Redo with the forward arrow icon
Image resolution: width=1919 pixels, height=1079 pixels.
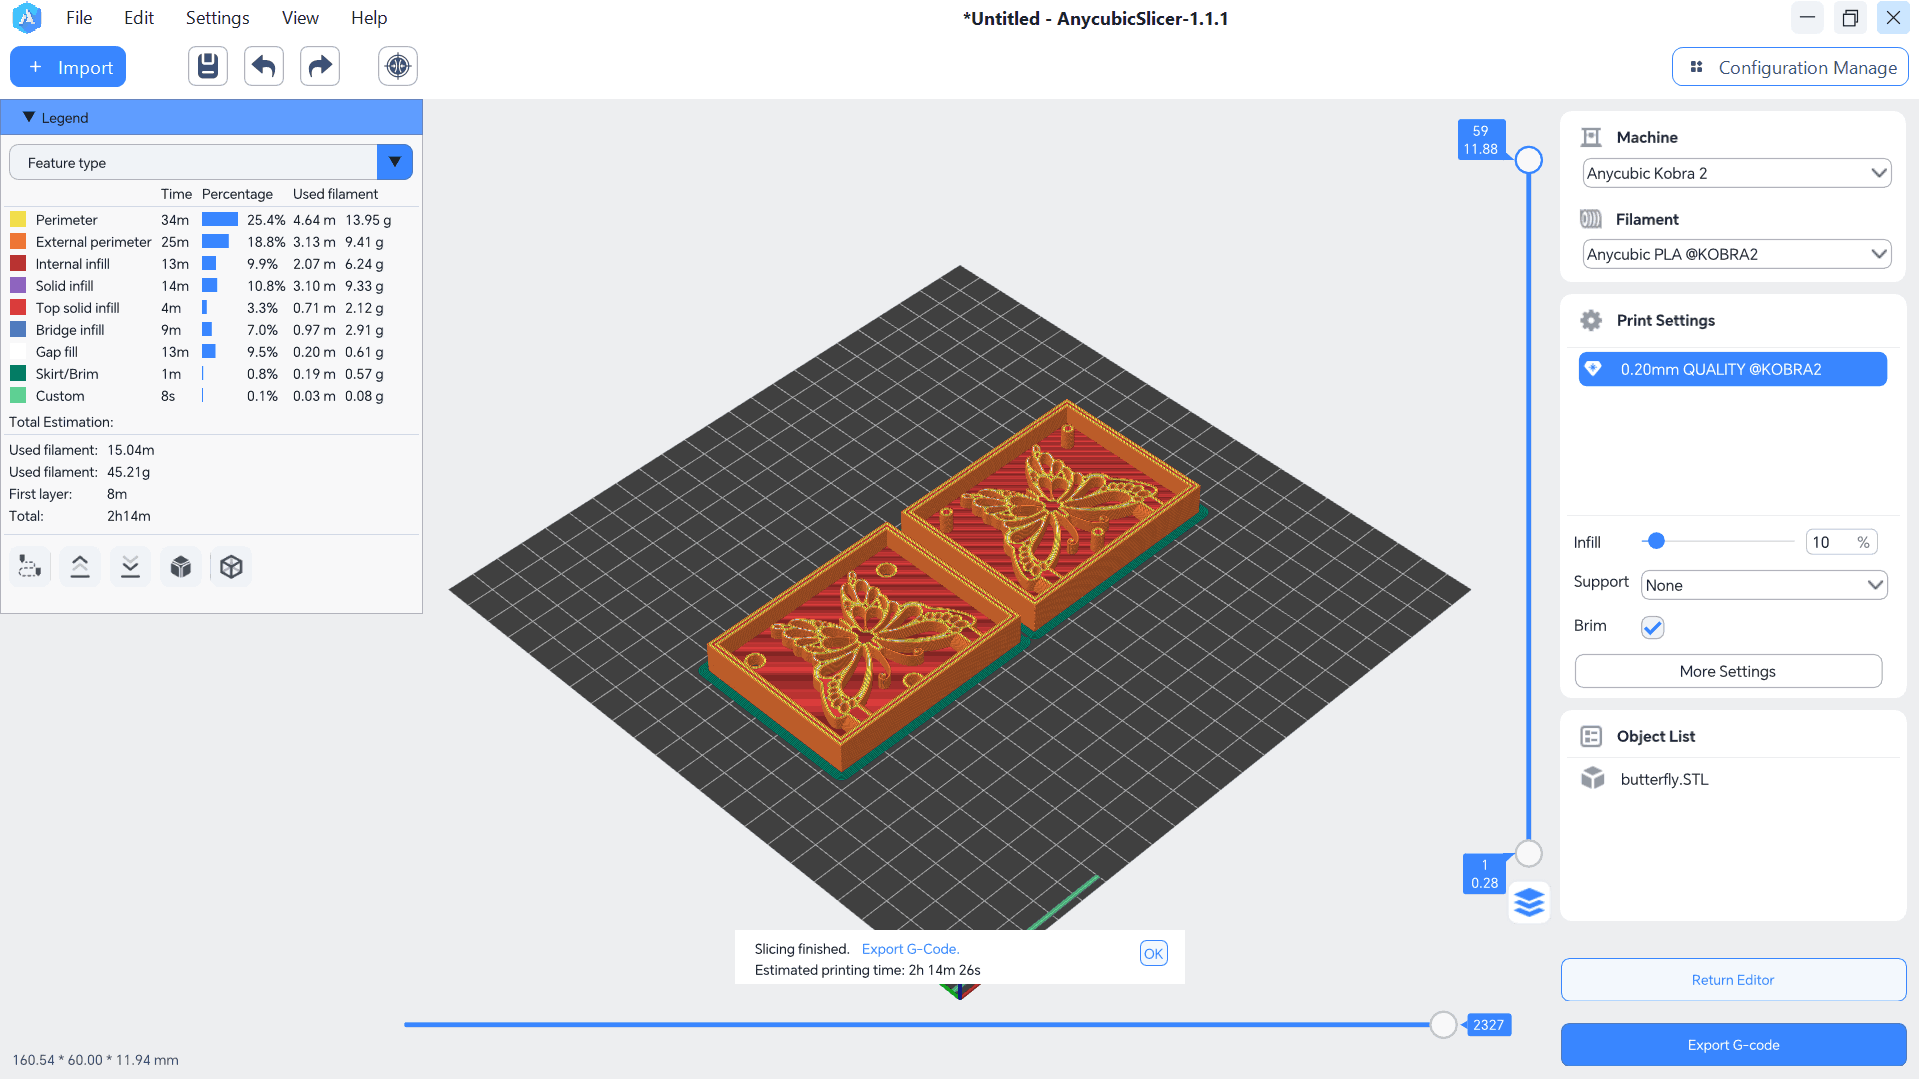pyautogui.click(x=320, y=67)
